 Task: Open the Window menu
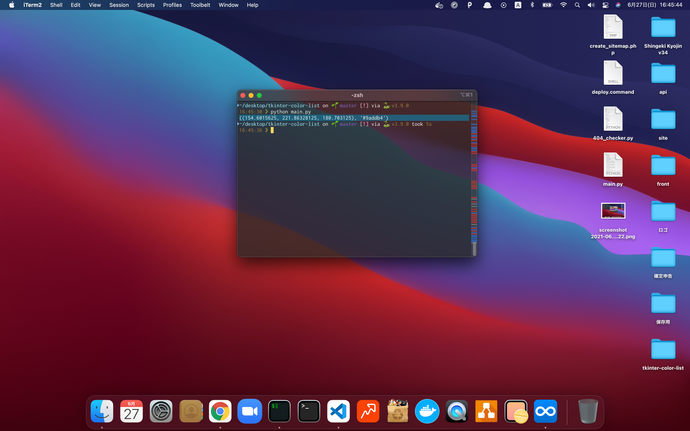coord(228,5)
